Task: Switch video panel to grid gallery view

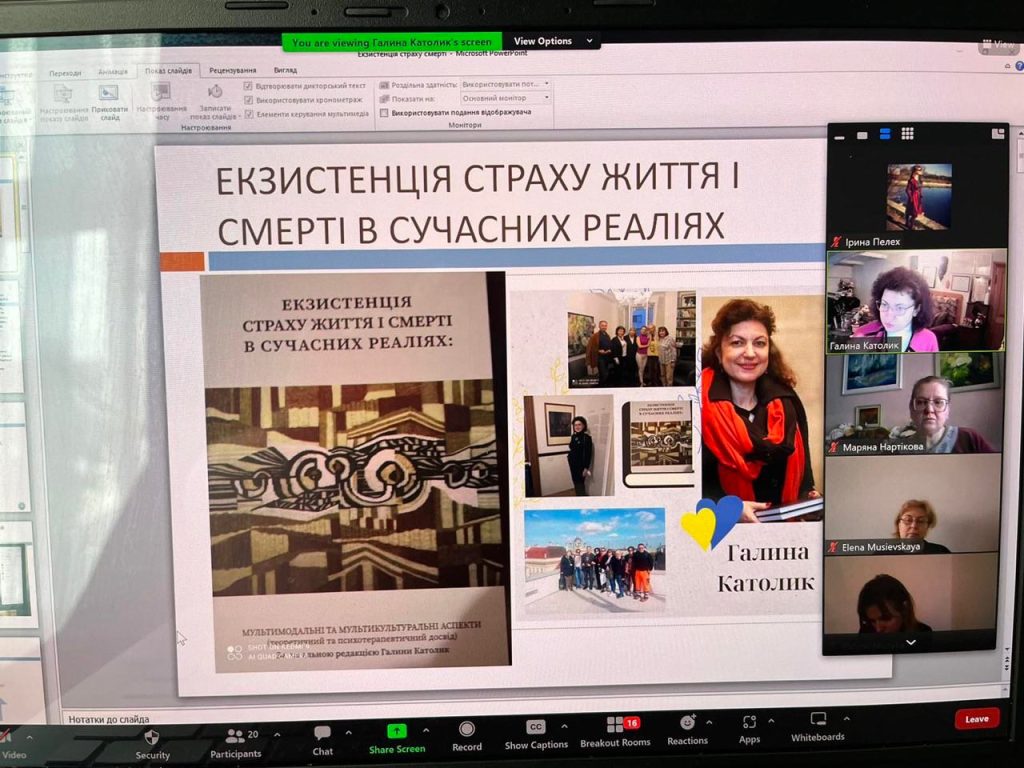Action: click(908, 133)
